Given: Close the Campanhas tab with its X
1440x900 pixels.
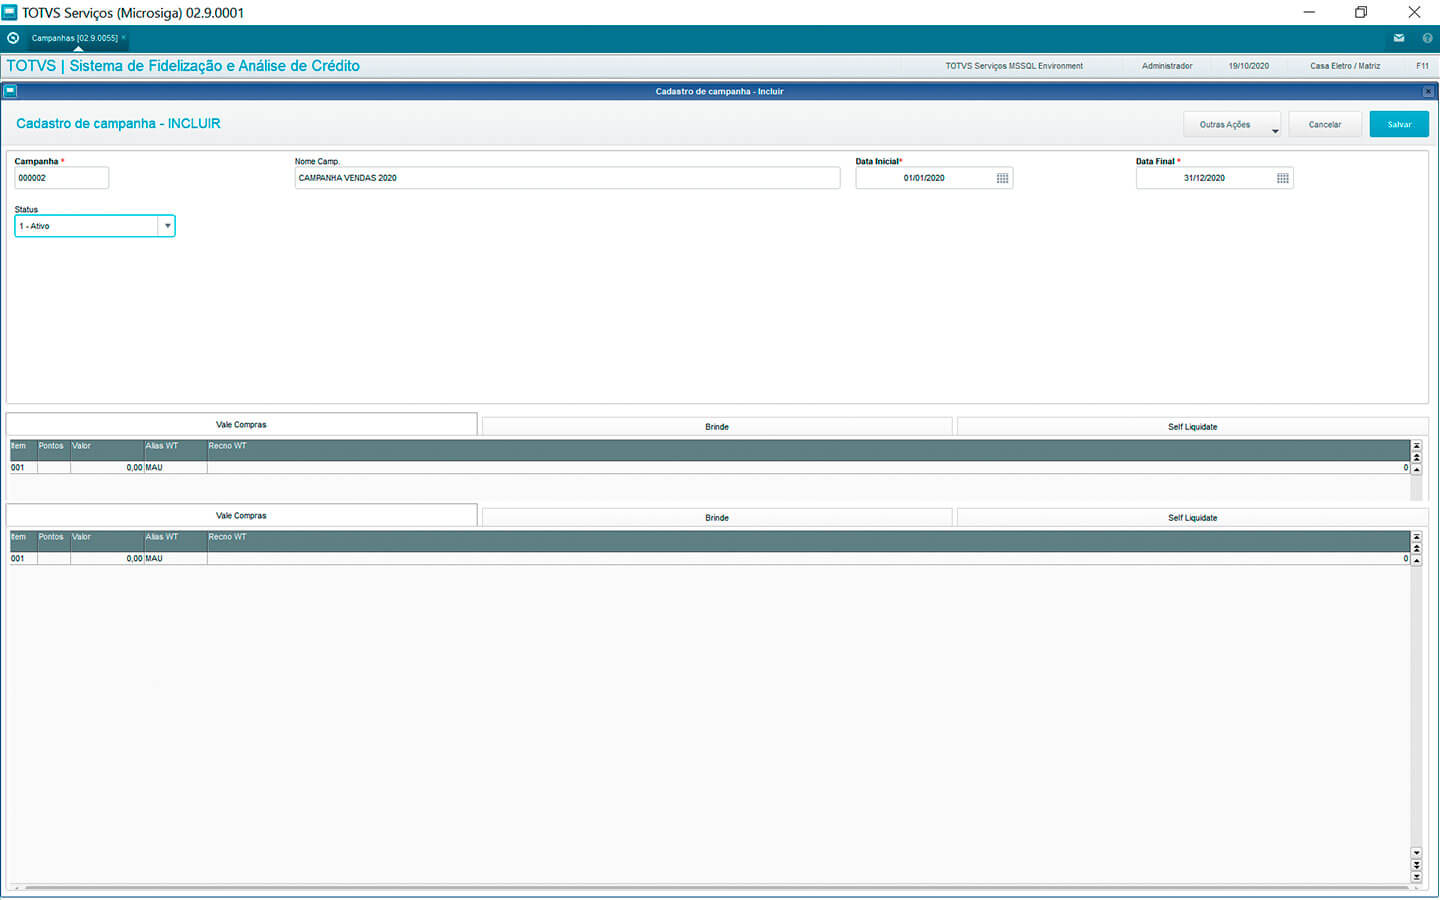Looking at the screenshot, I should pyautogui.click(x=124, y=38).
